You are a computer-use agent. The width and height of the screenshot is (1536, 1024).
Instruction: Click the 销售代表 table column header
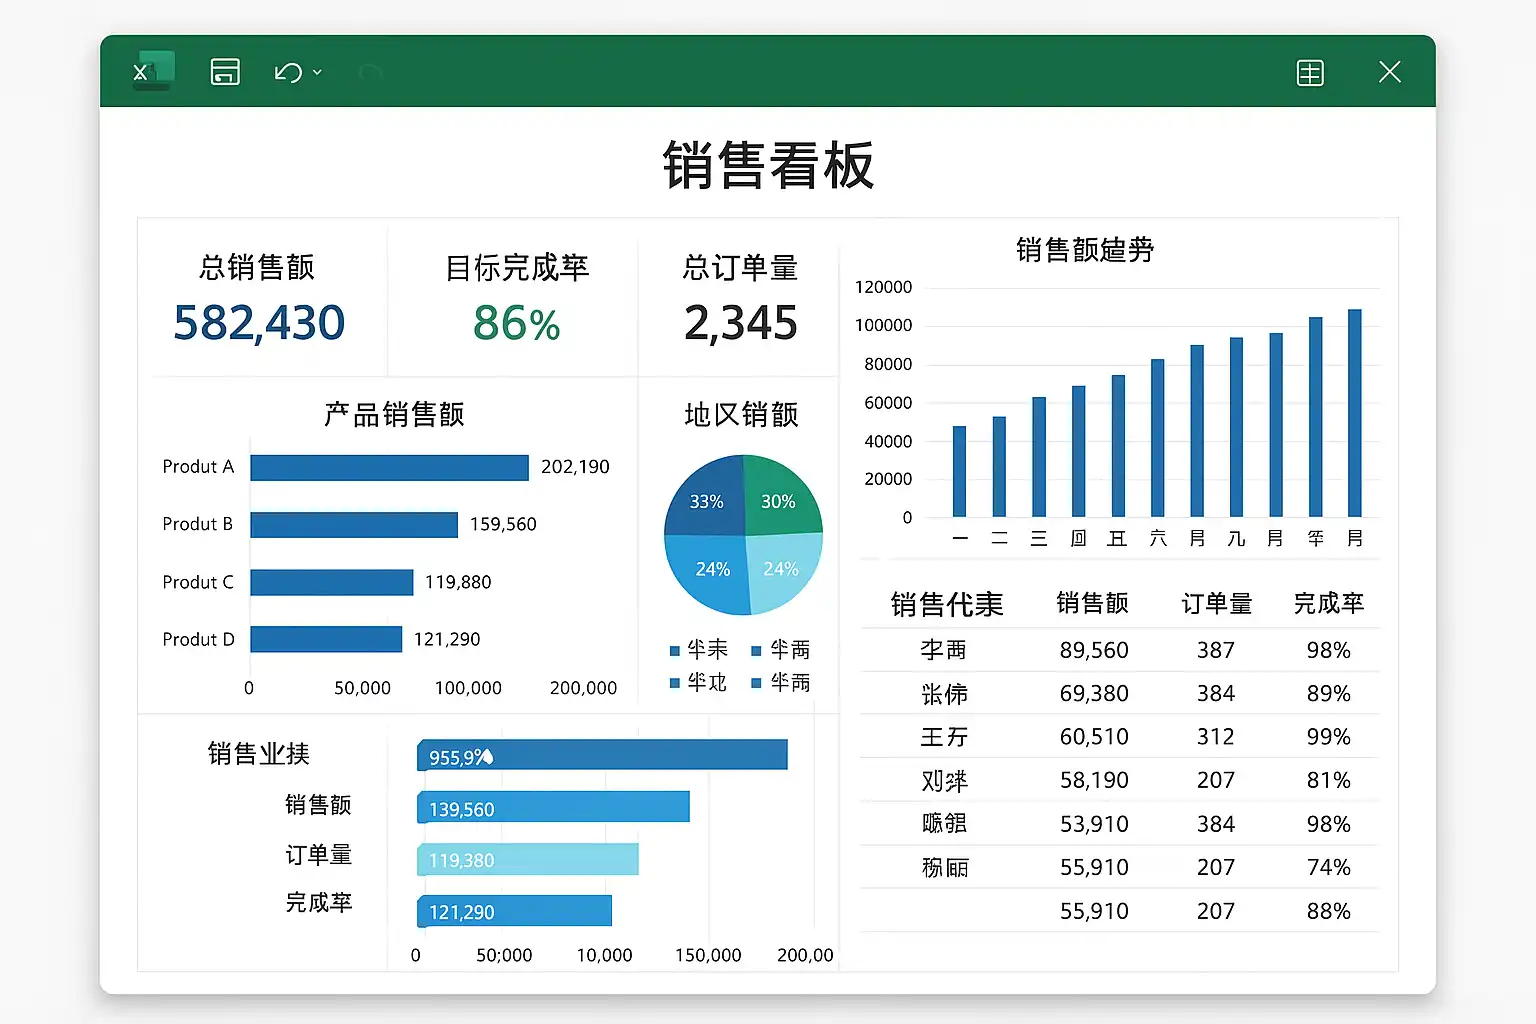pyautogui.click(x=946, y=604)
